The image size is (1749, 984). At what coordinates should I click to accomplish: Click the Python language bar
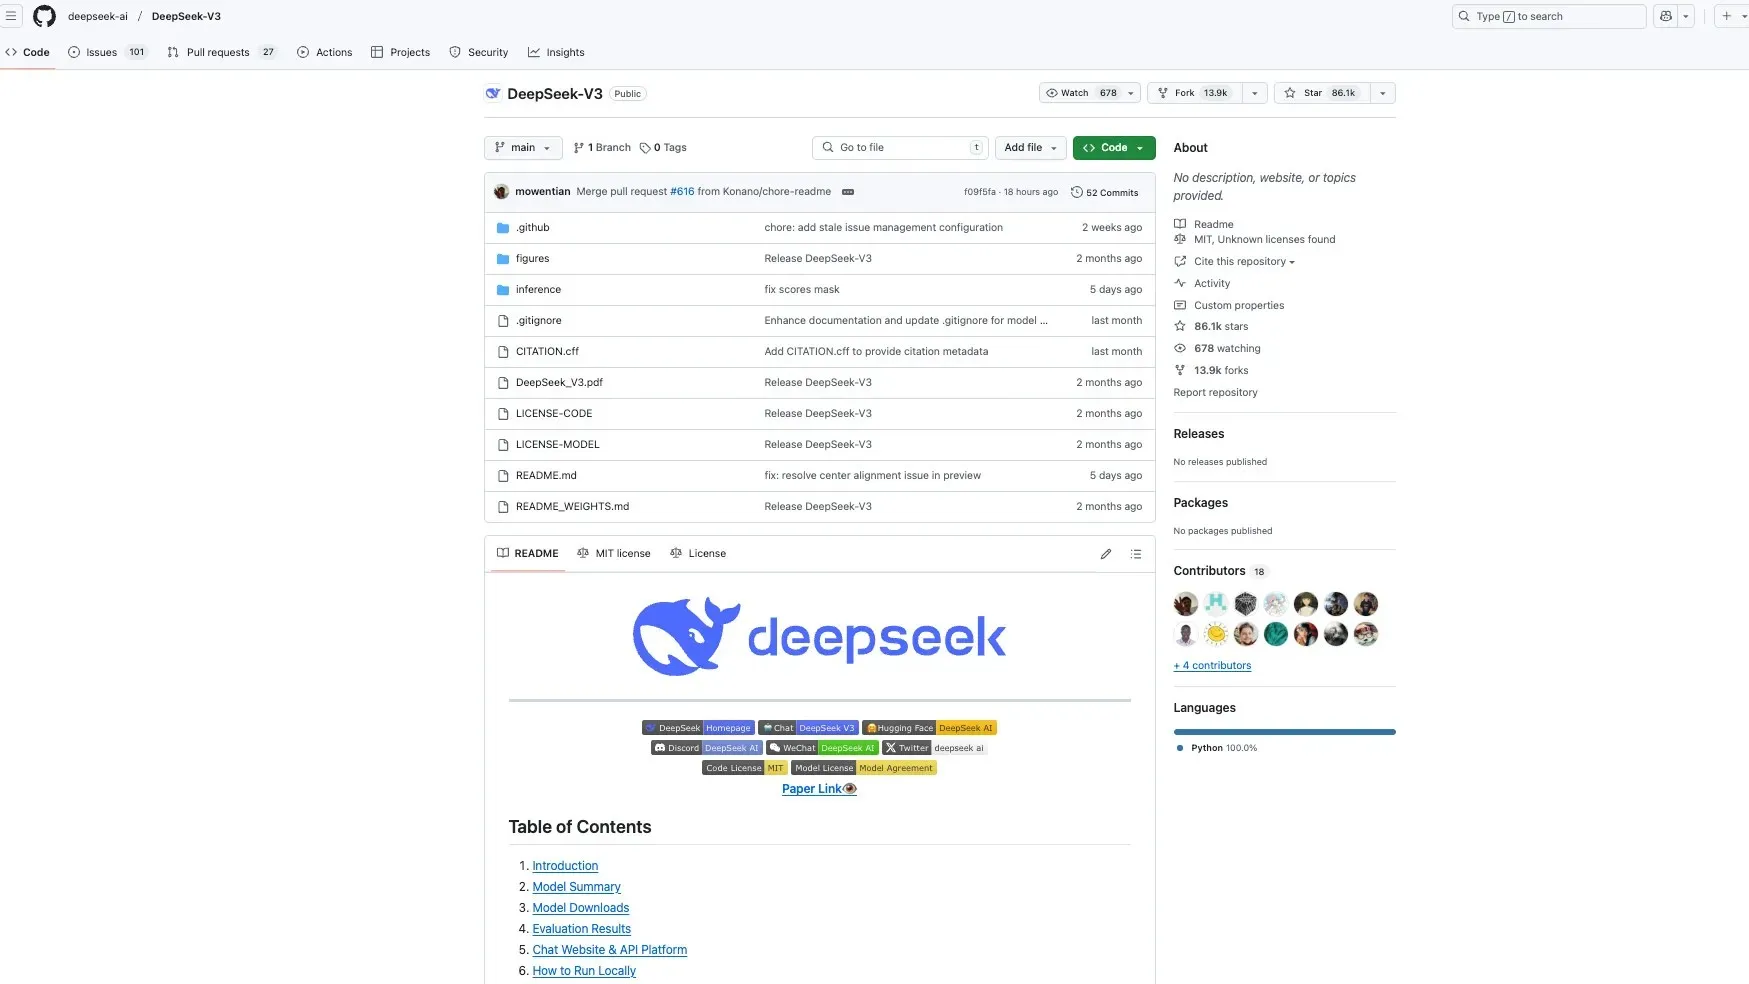pos(1284,731)
